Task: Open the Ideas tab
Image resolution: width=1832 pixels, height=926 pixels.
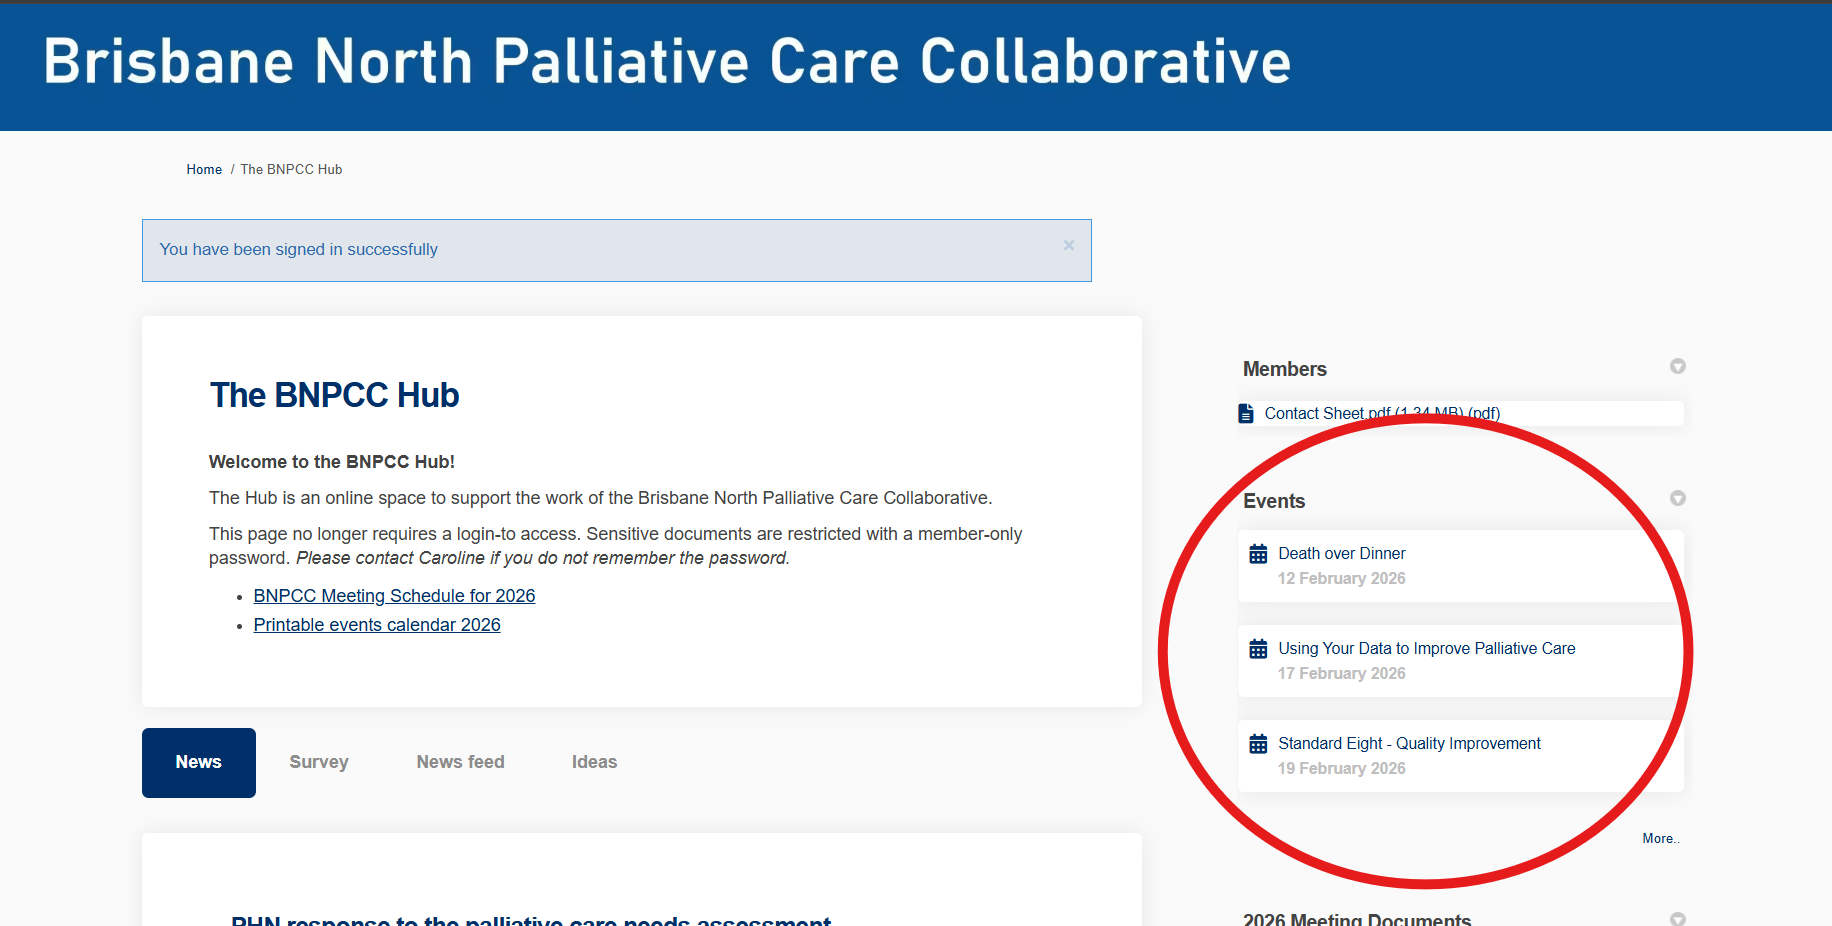Action: 594,762
